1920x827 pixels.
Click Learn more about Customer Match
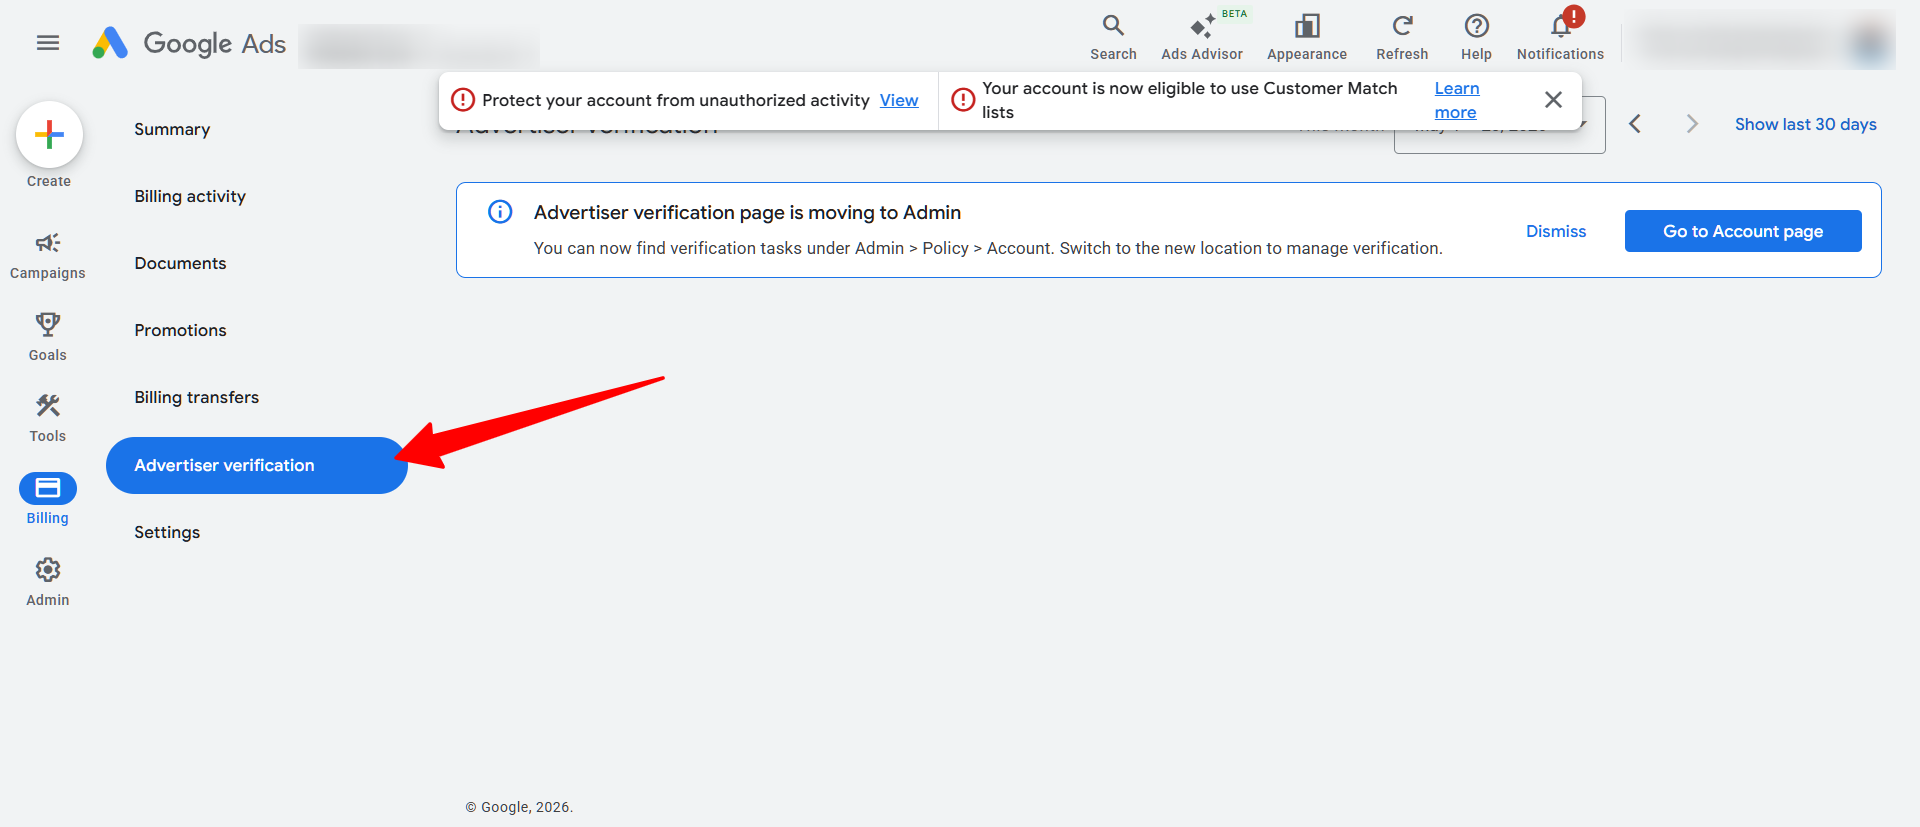point(1456,100)
